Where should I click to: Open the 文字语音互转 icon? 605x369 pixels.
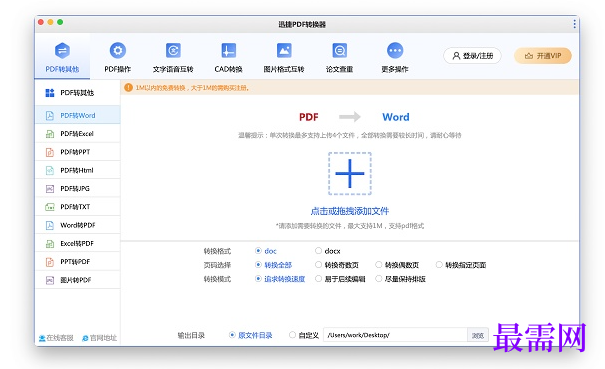[173, 51]
